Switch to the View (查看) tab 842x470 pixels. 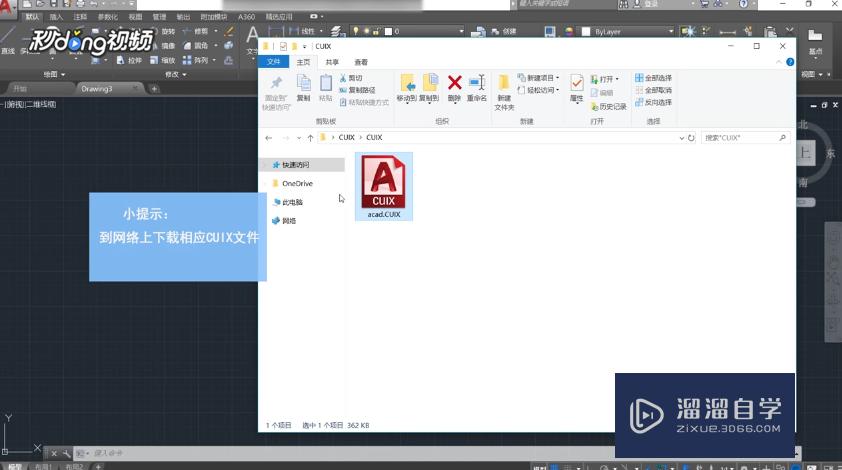(361, 62)
